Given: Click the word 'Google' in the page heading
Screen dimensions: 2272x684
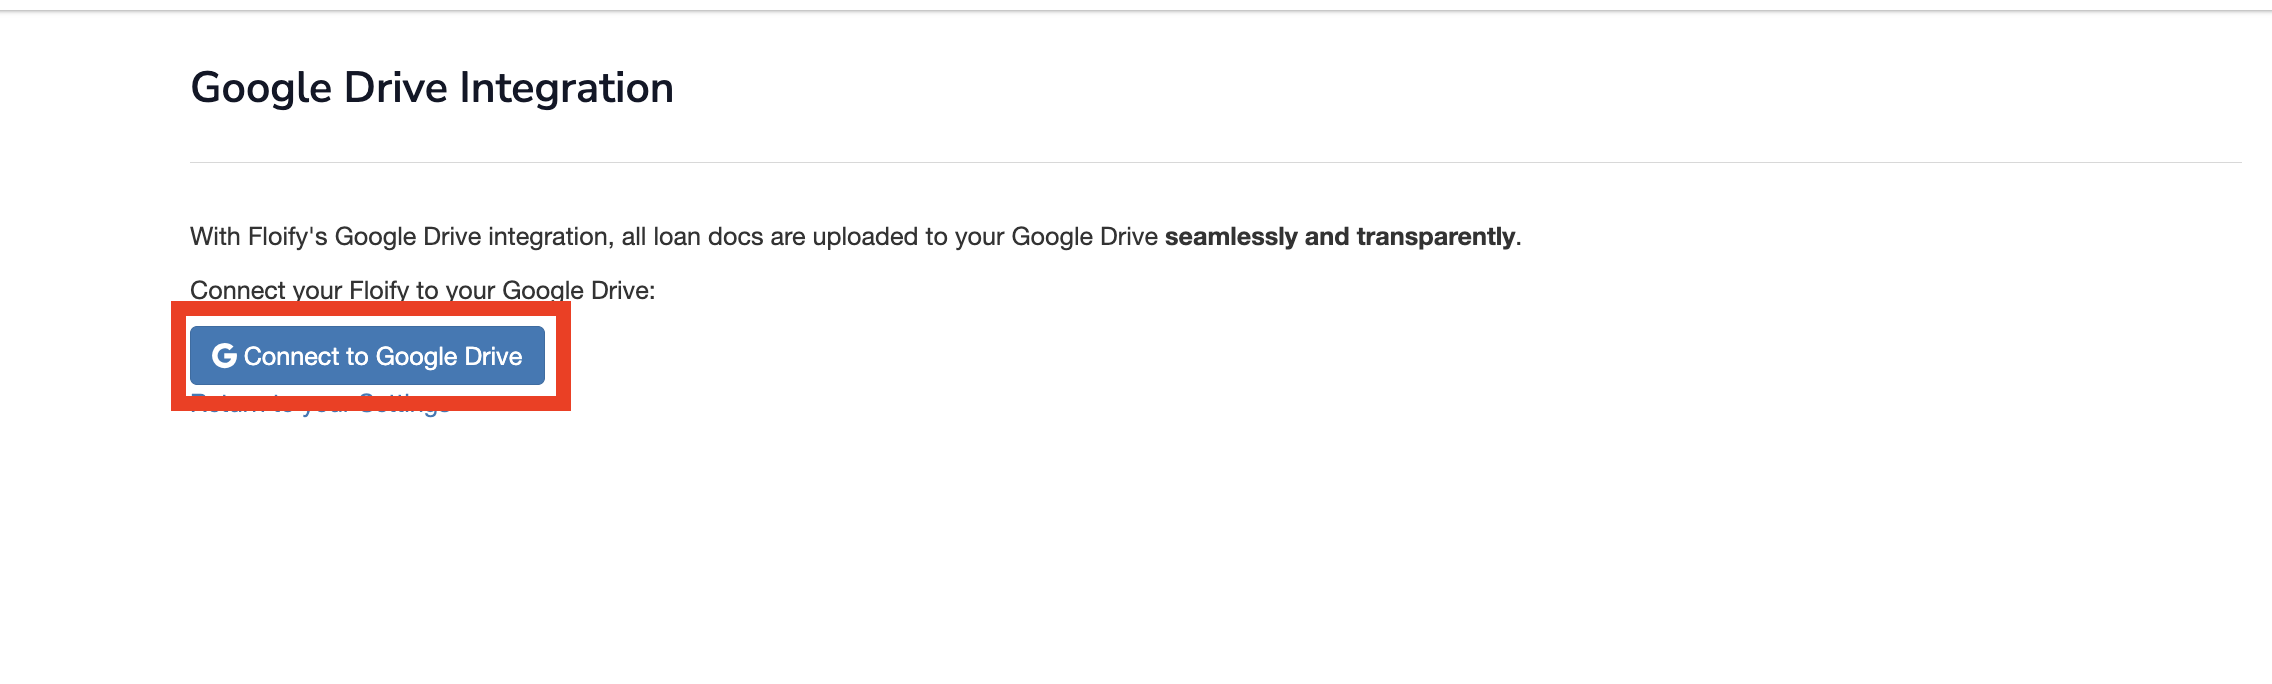Looking at the screenshot, I should [260, 88].
